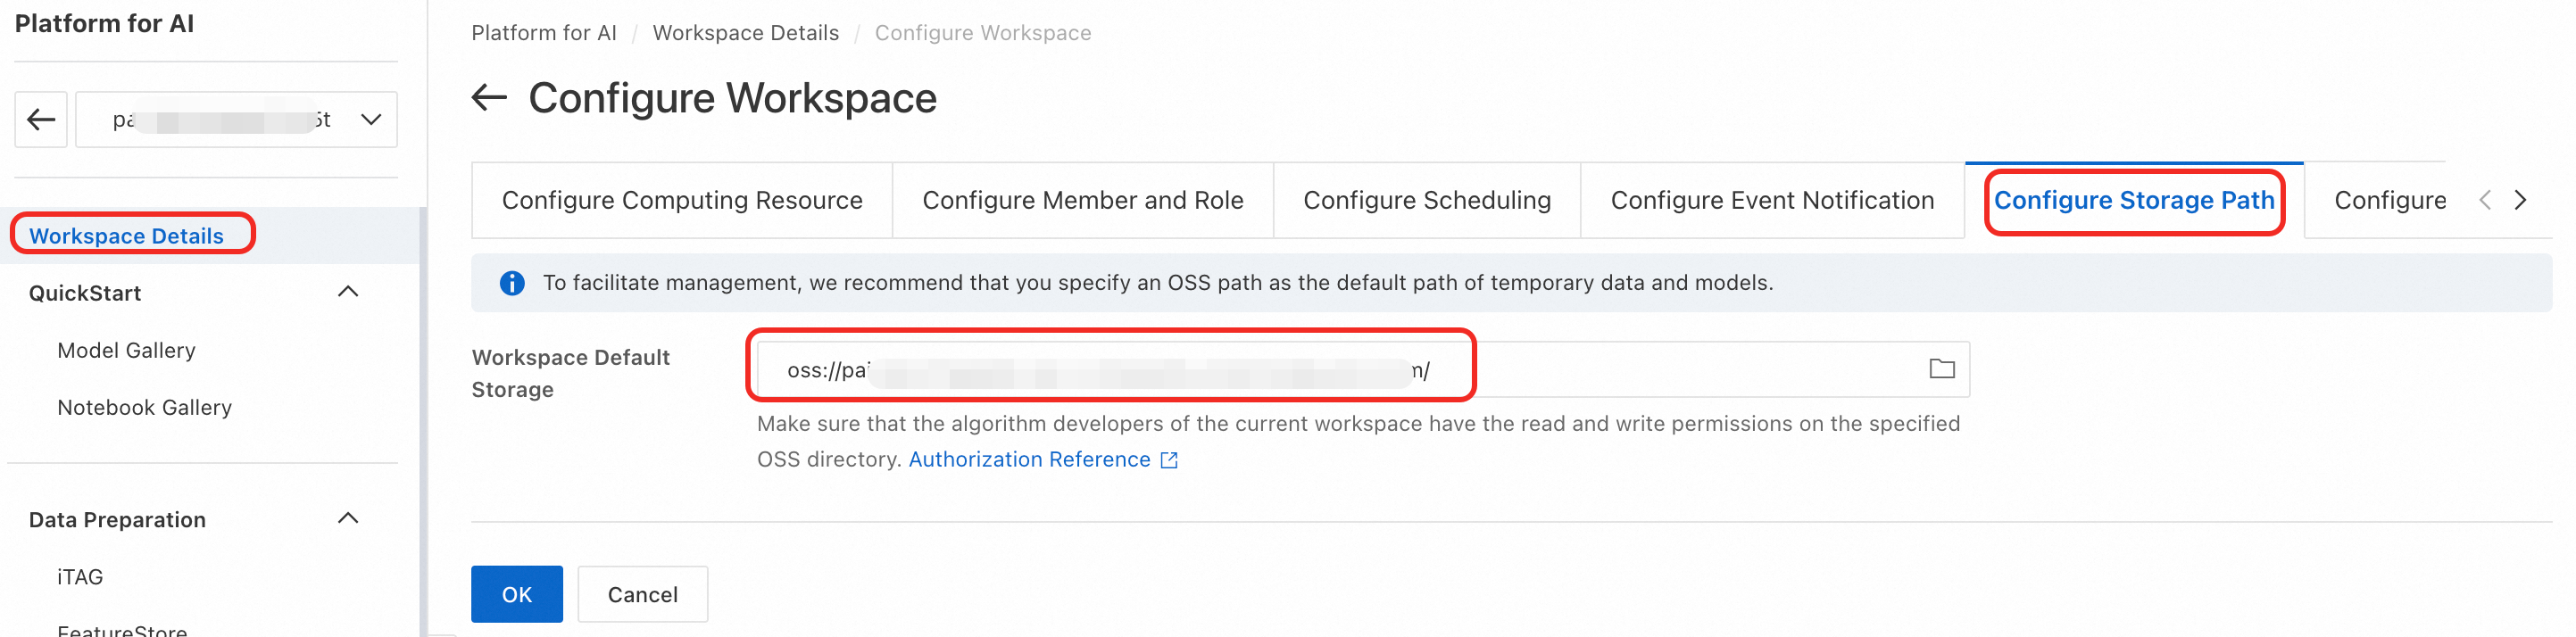Collapse the QuickStart section

click(348, 292)
